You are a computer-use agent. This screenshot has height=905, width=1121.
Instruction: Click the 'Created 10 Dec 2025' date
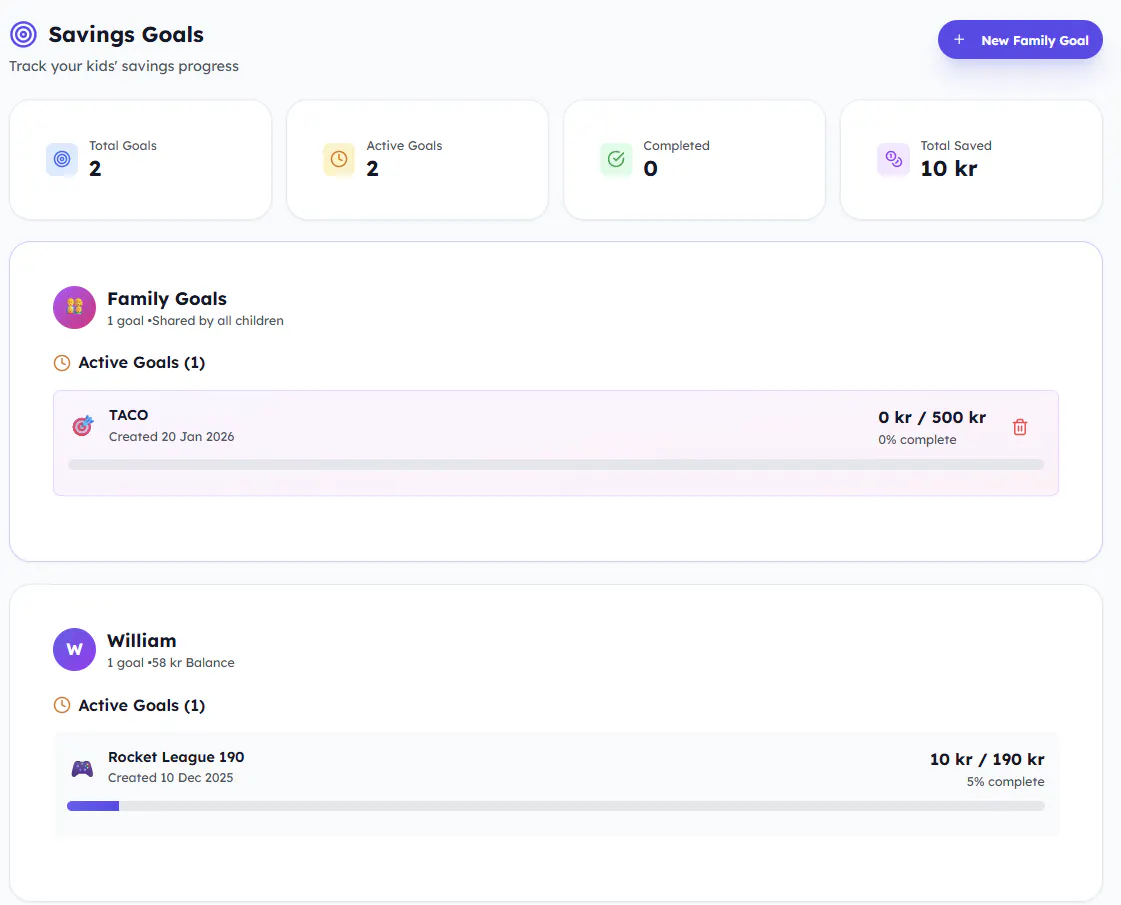coord(171,778)
